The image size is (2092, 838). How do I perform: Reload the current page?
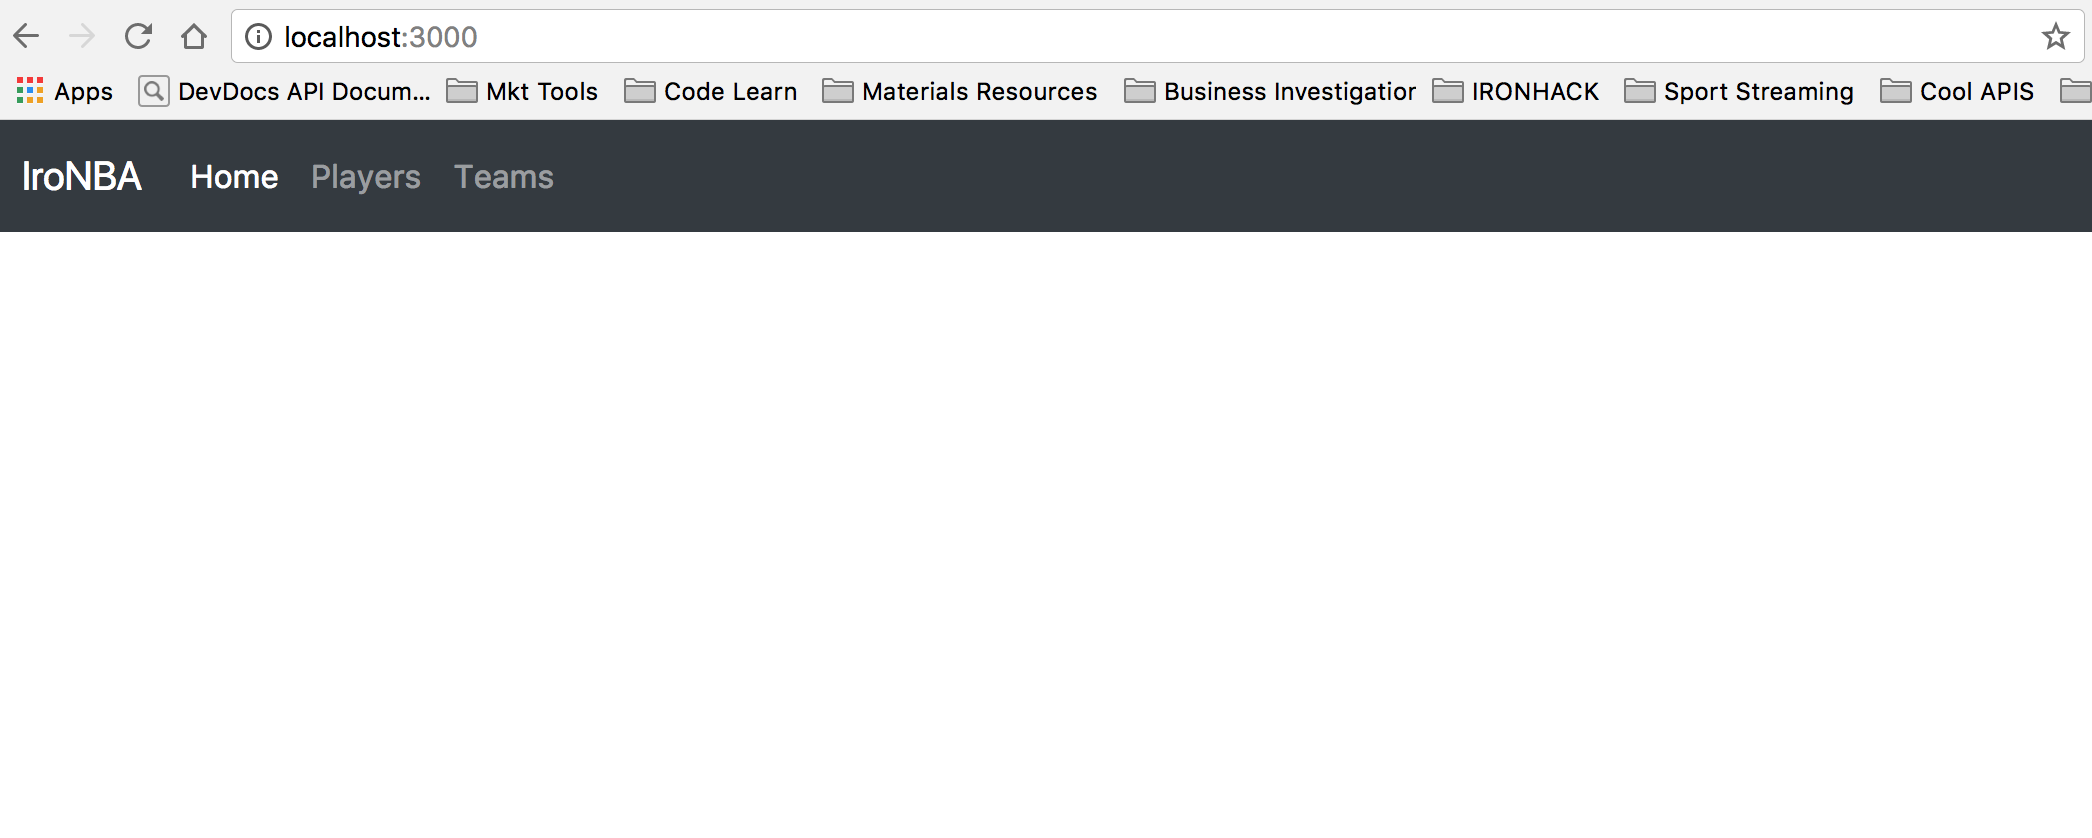coord(138,37)
